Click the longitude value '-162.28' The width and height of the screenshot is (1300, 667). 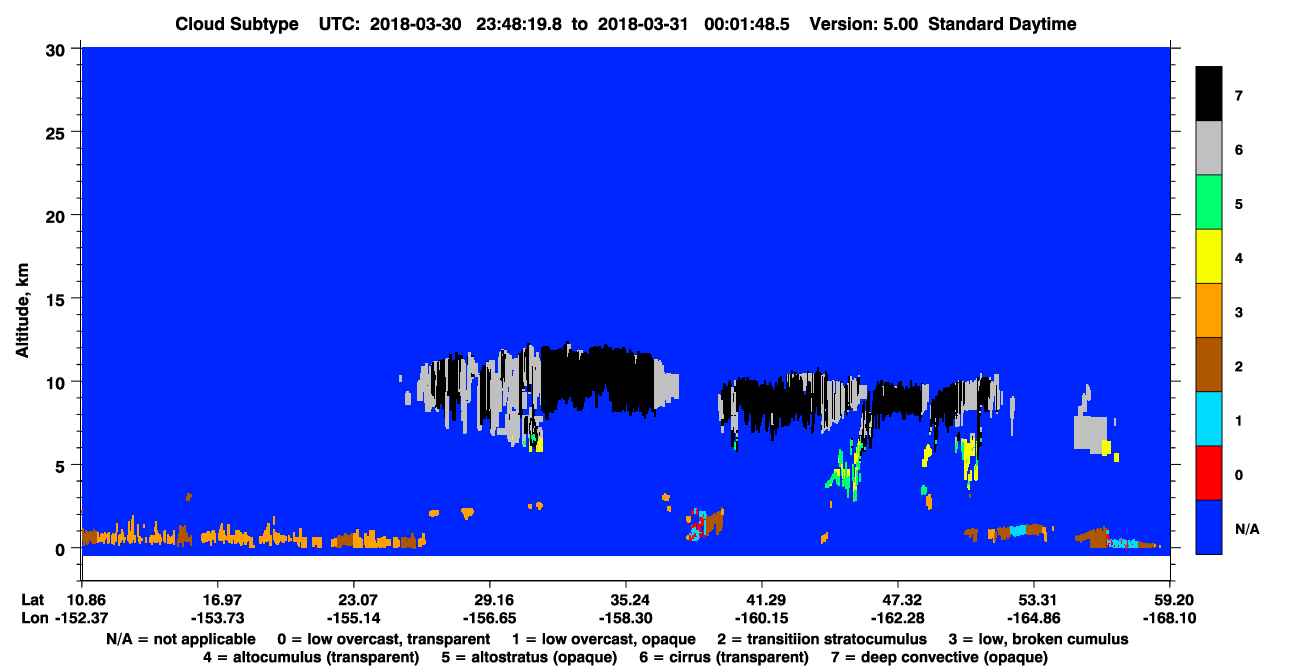(898, 618)
